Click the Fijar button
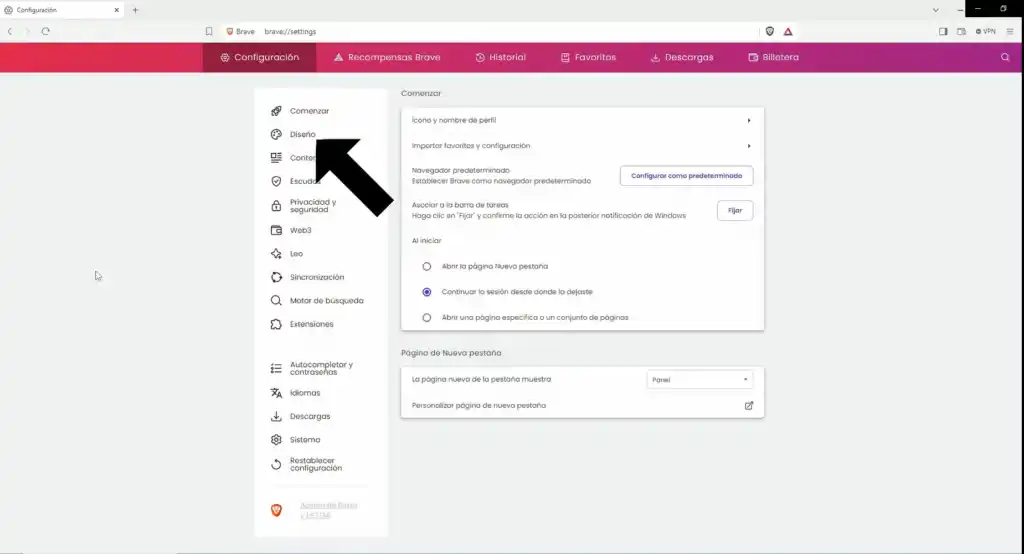 pos(735,210)
